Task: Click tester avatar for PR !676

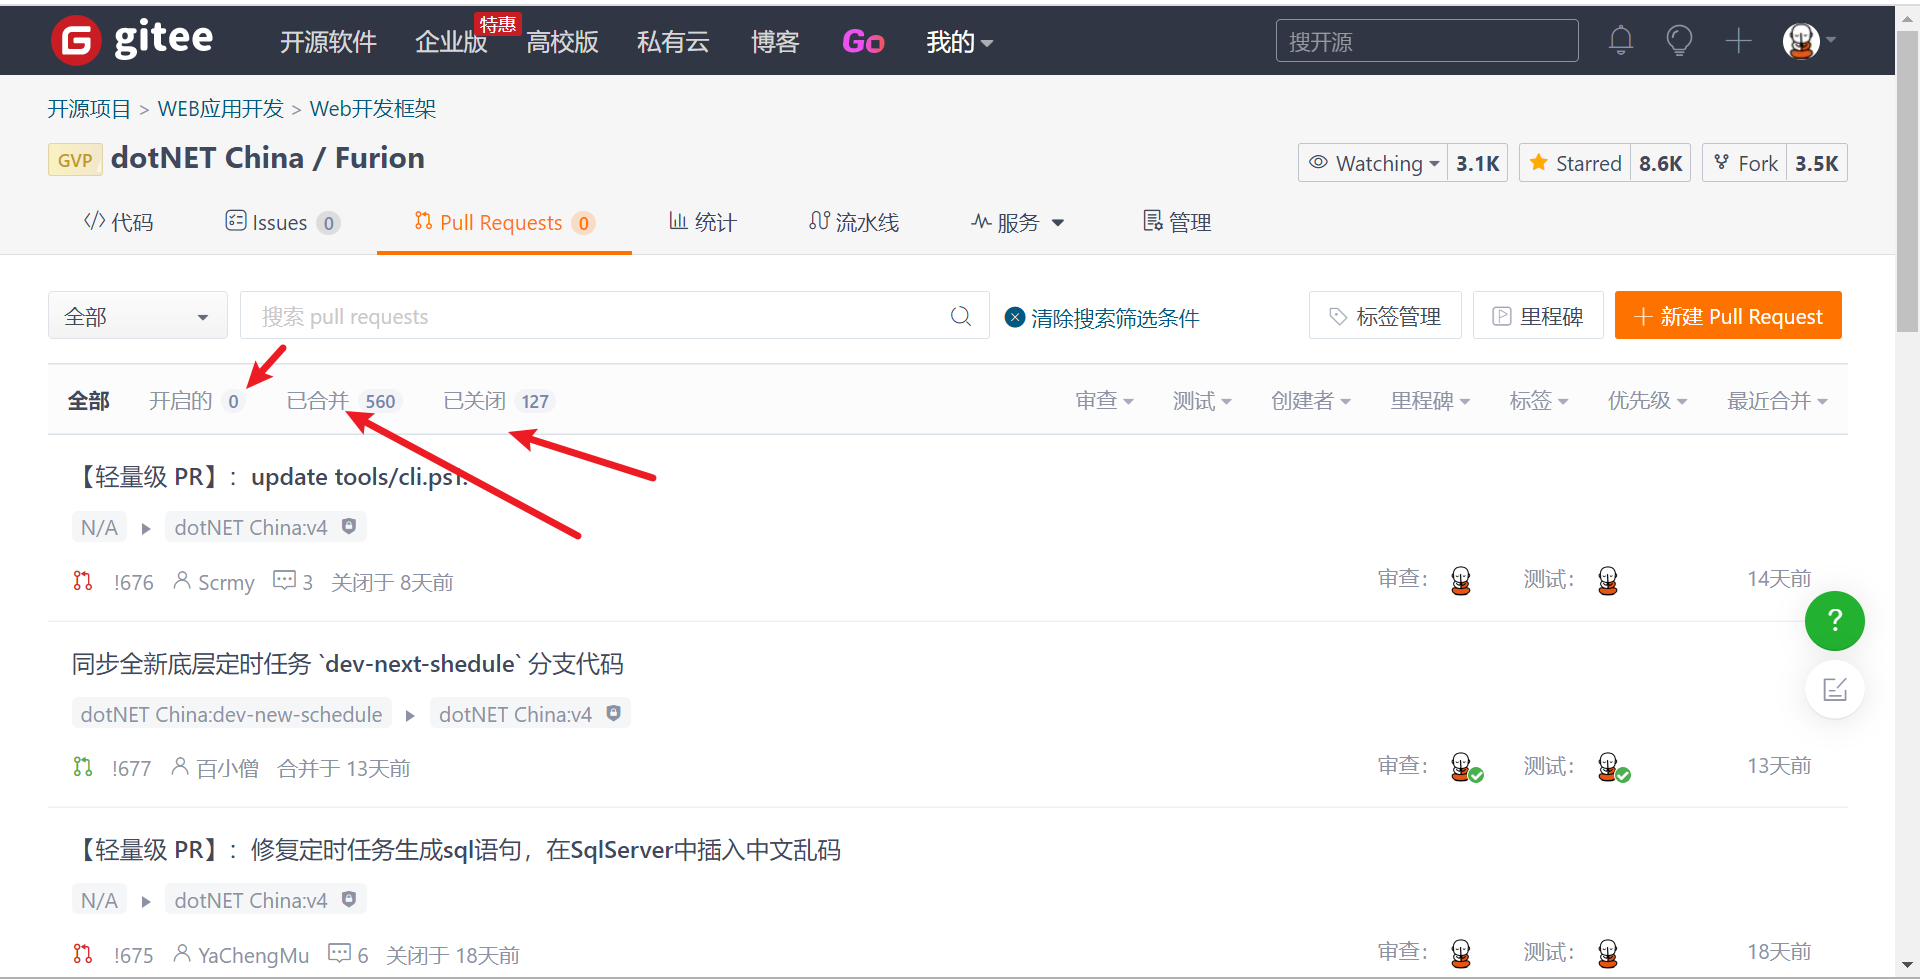Action: coord(1608,580)
